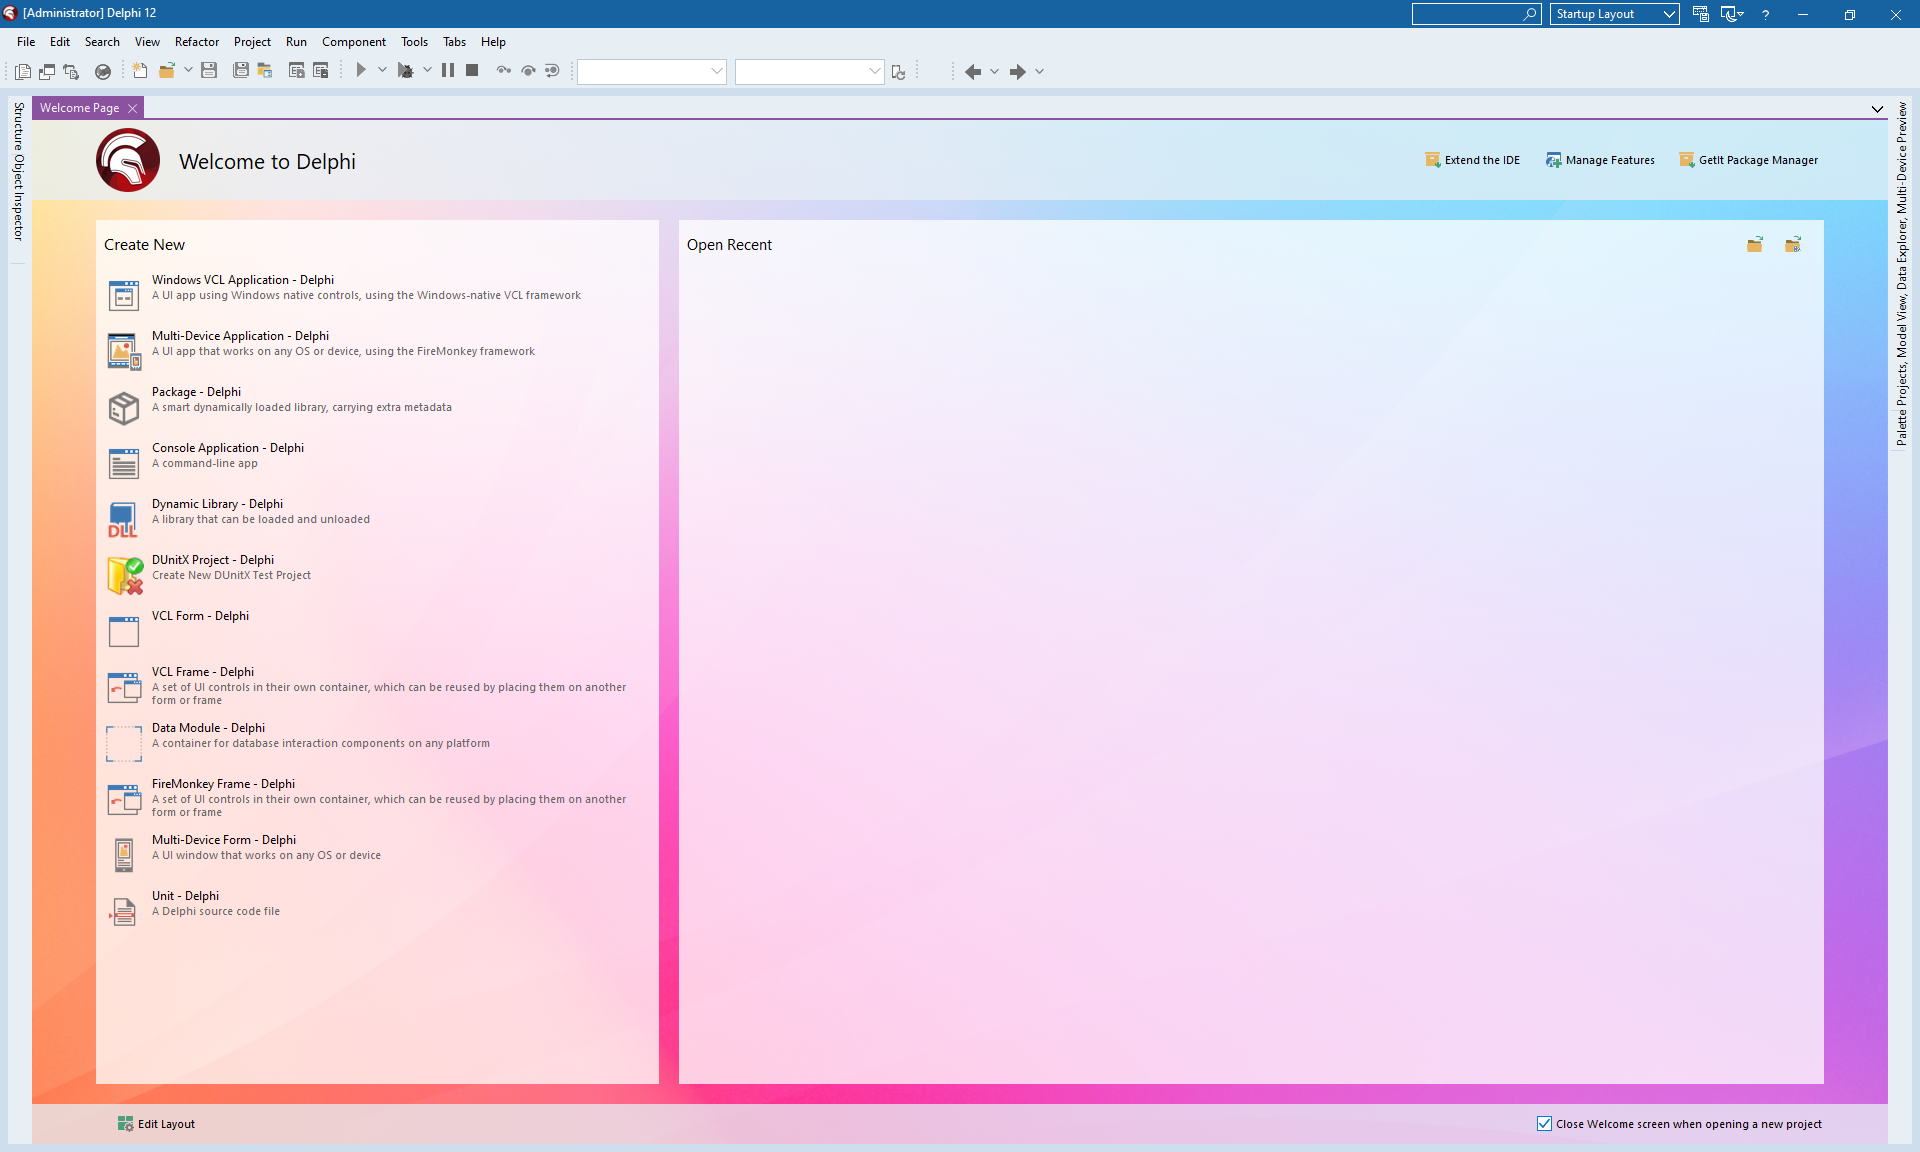1920x1152 pixels.
Task: Click Manage Features link
Action: point(1600,160)
